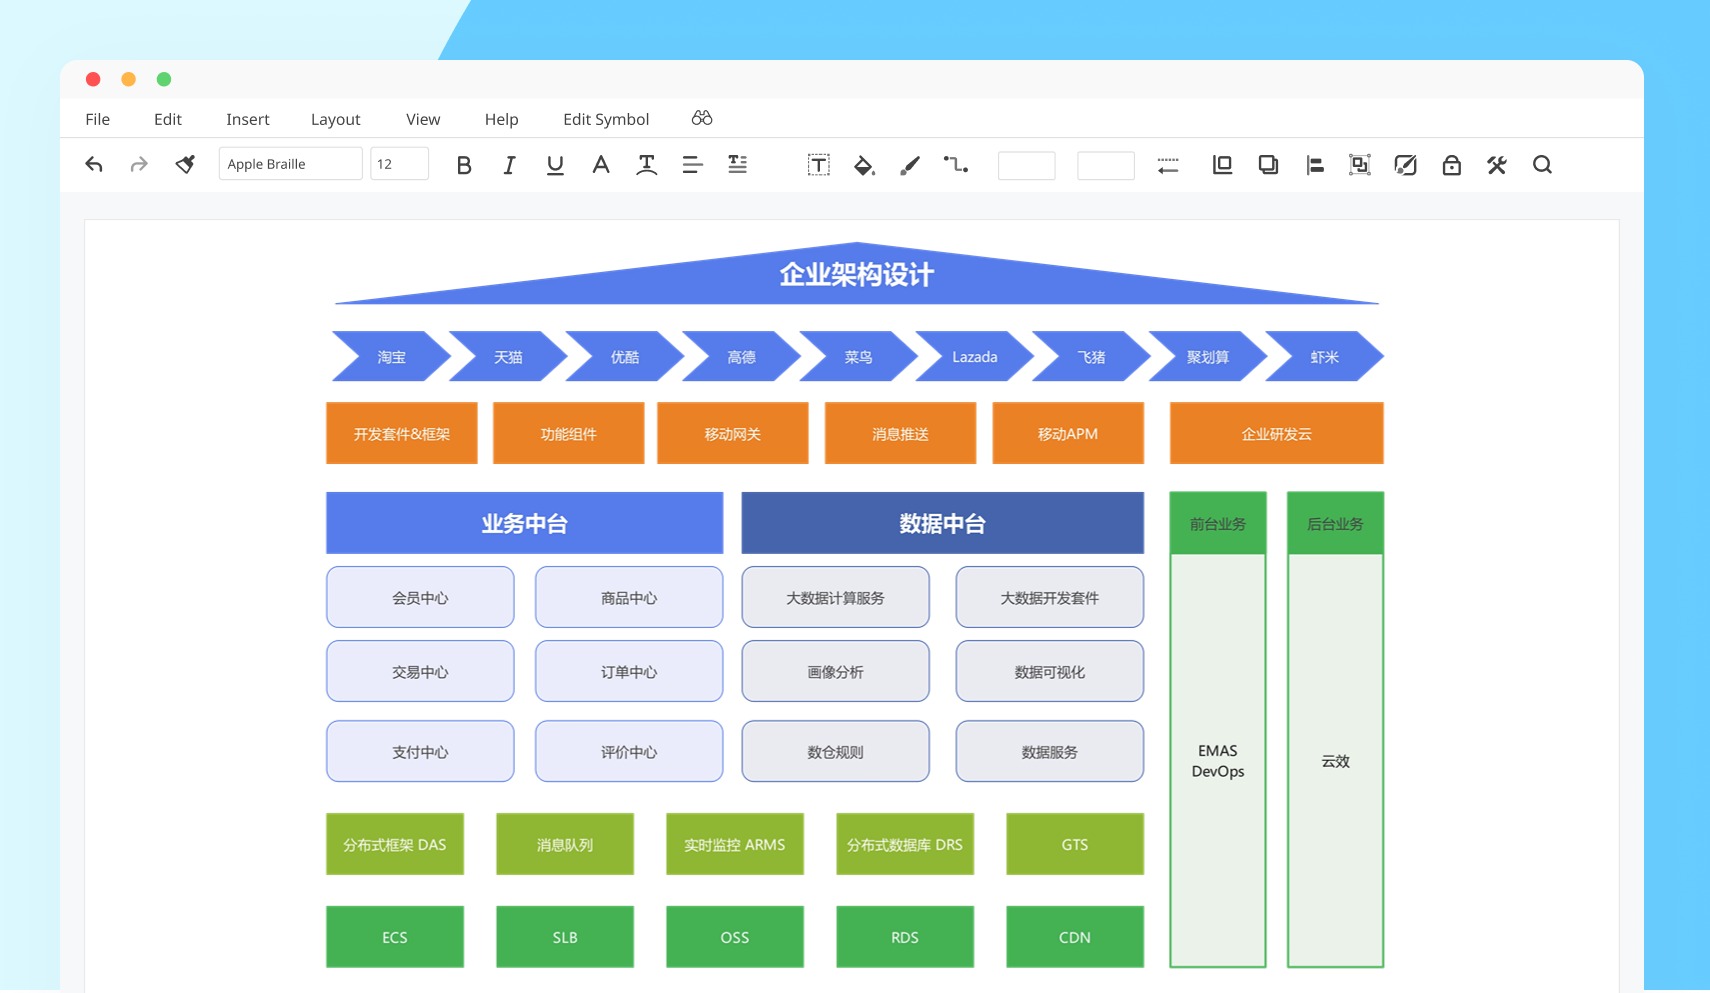
Task: Open the Edit Symbol menu
Action: [x=606, y=119]
